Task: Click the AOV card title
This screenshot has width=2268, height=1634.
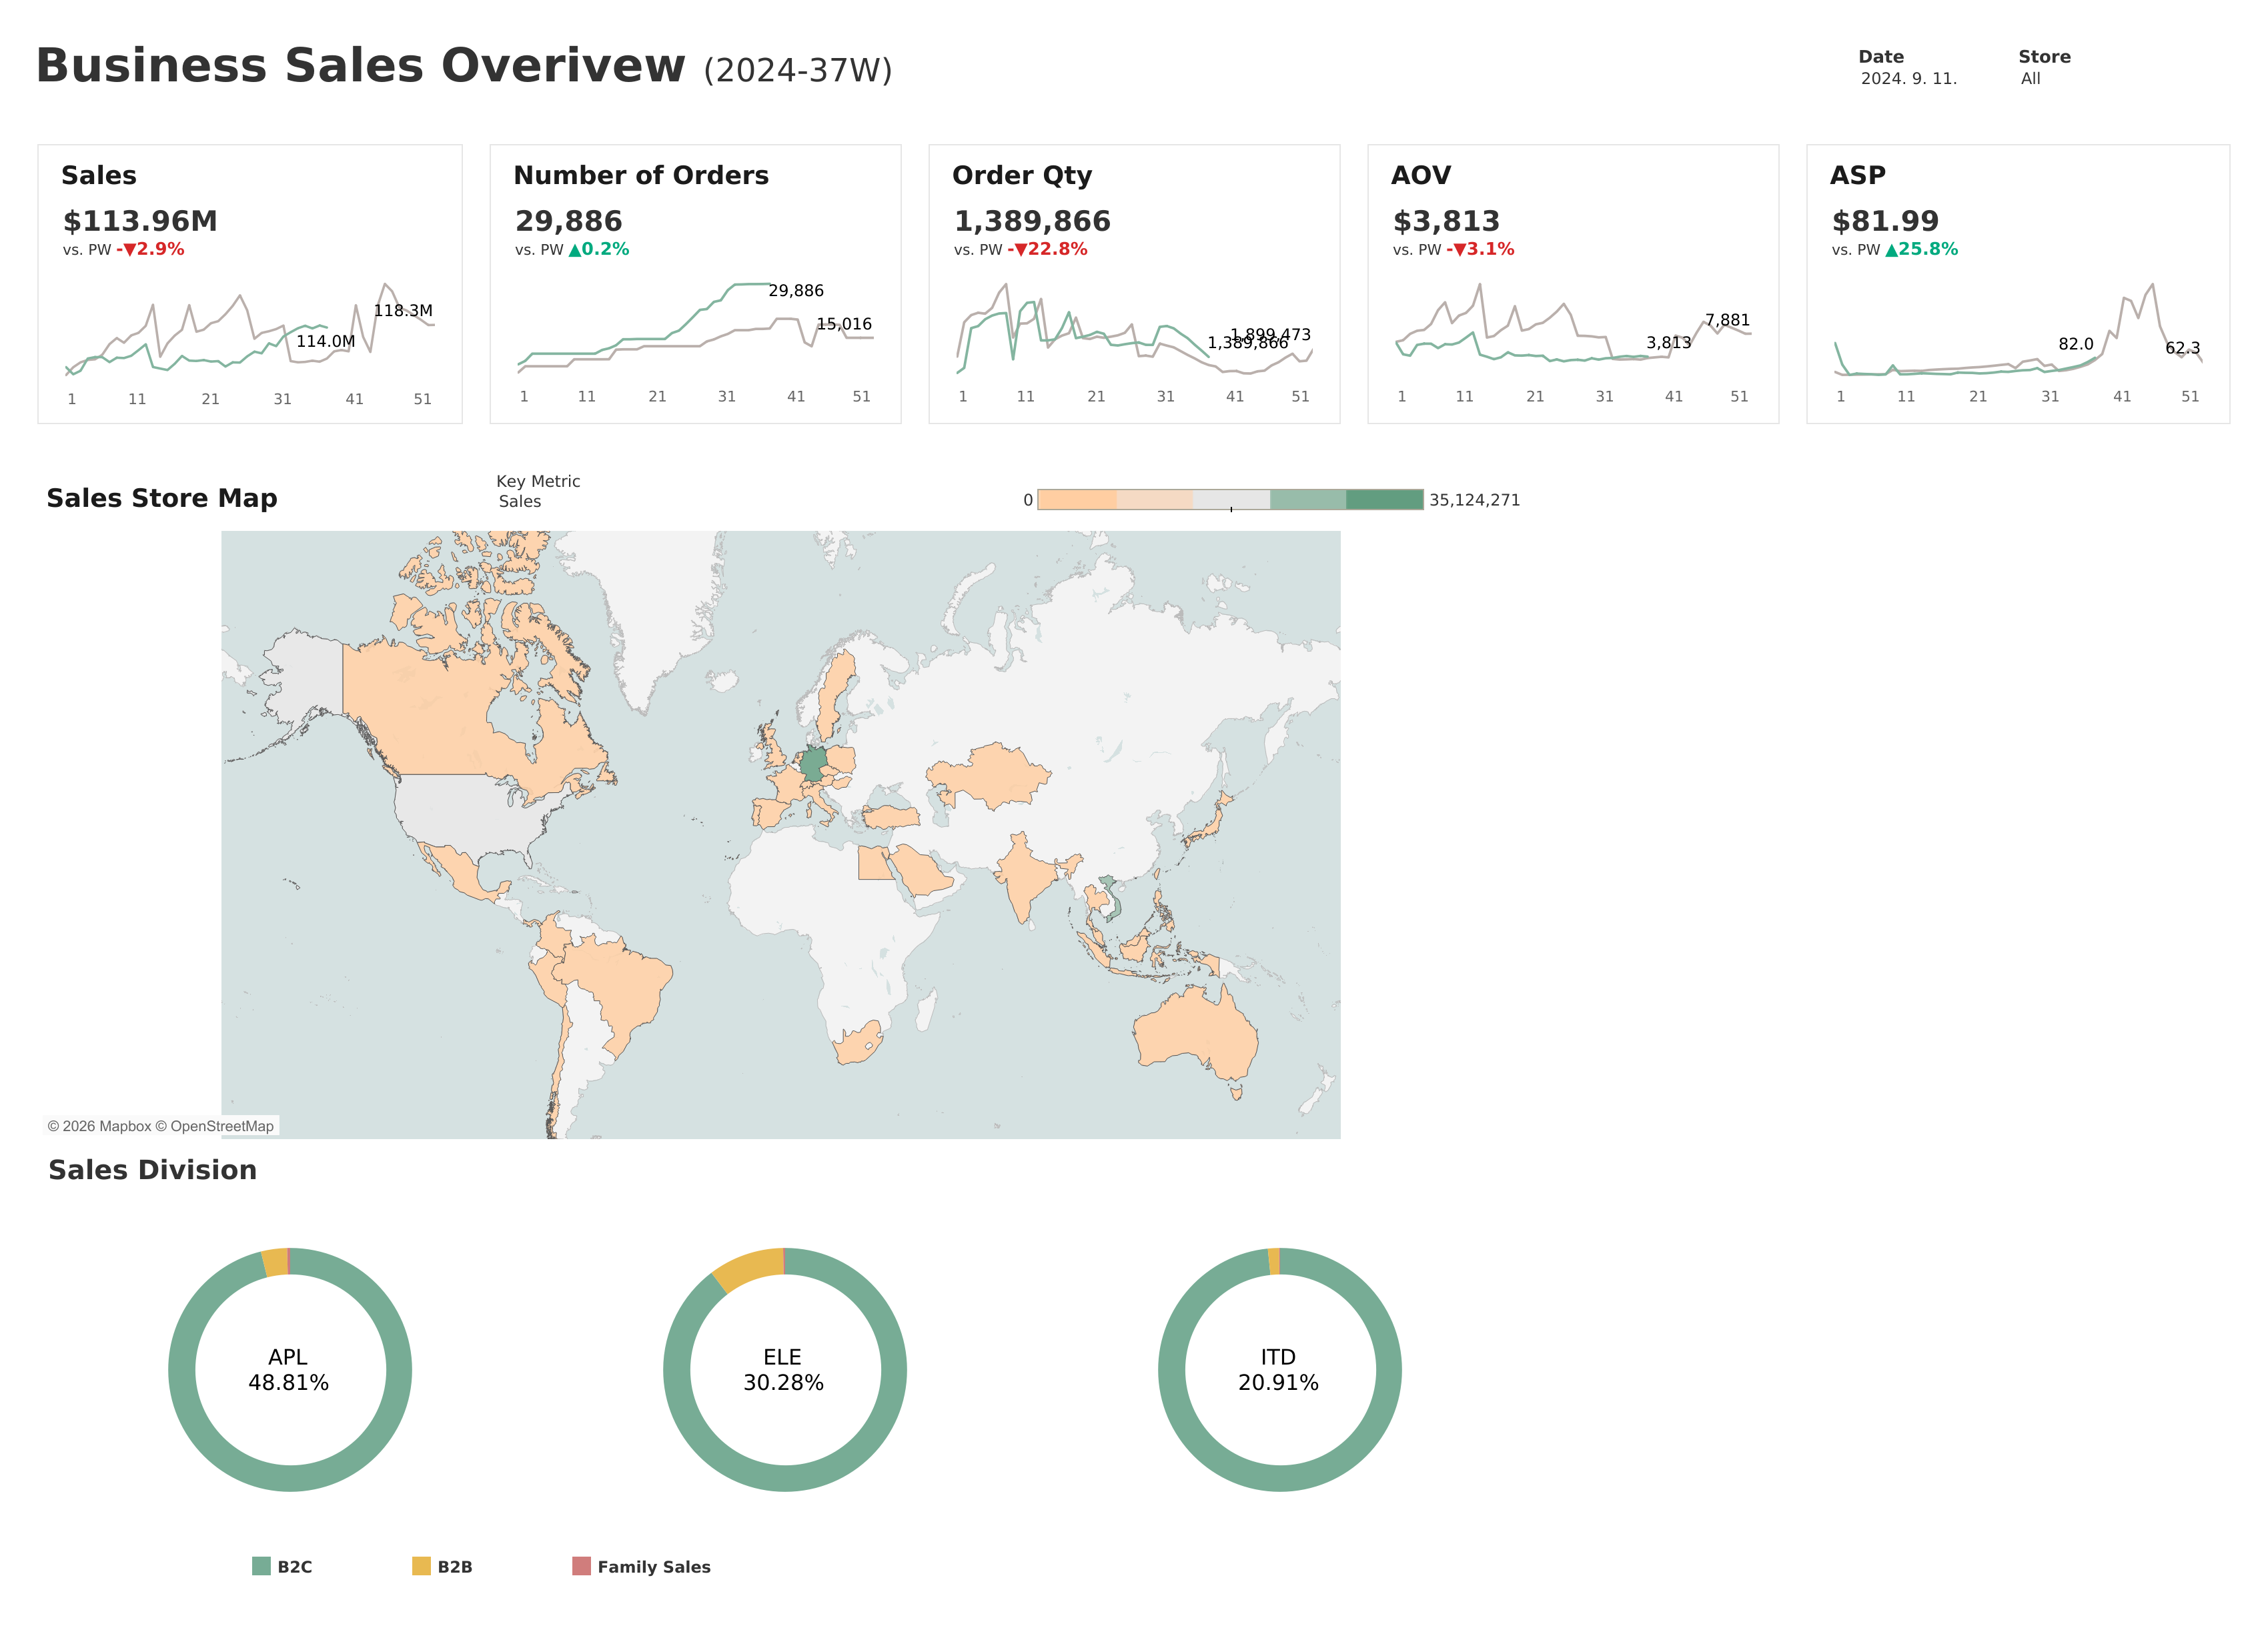Action: point(1421,175)
